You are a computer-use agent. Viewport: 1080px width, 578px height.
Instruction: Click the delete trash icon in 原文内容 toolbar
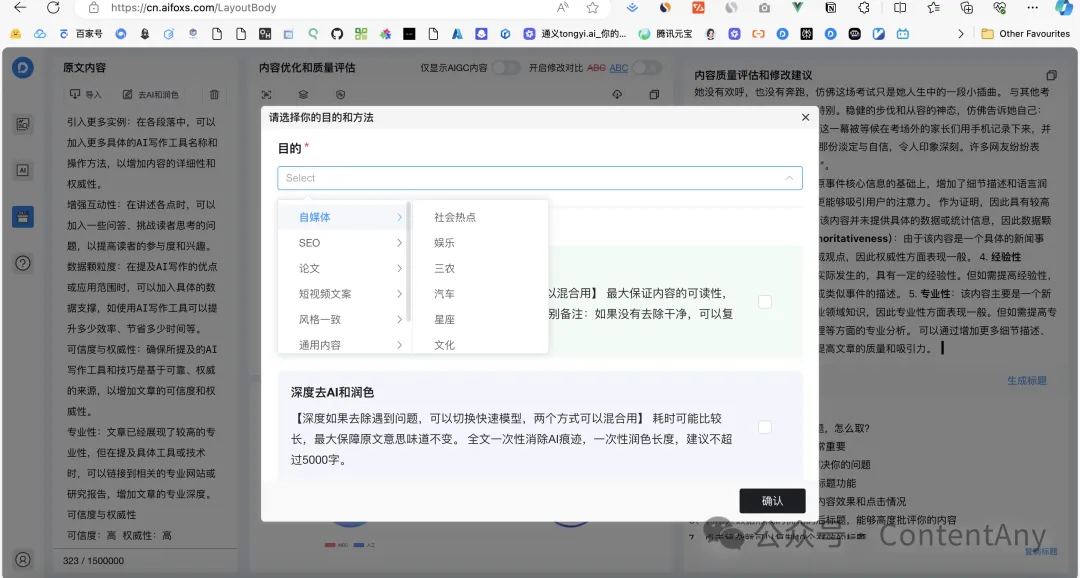pos(214,95)
